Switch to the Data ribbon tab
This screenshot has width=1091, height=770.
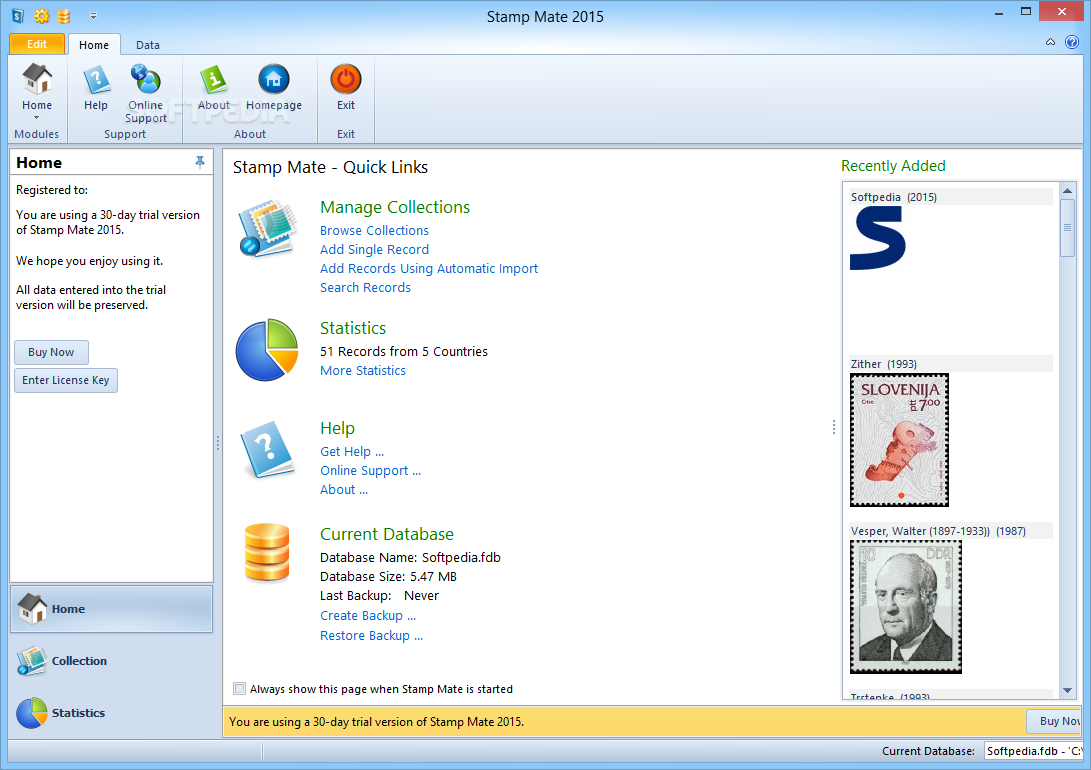148,45
